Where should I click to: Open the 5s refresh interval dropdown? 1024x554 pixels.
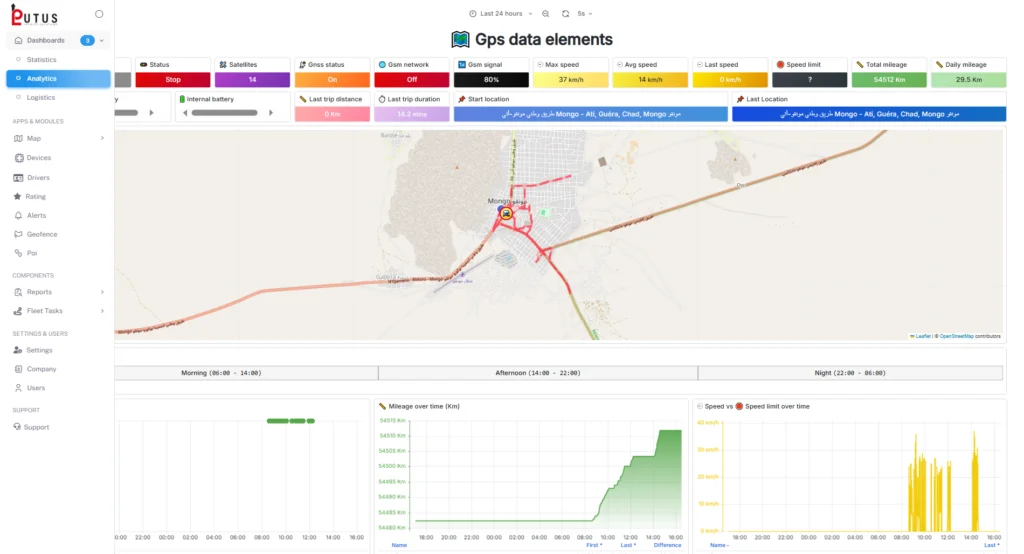point(584,14)
